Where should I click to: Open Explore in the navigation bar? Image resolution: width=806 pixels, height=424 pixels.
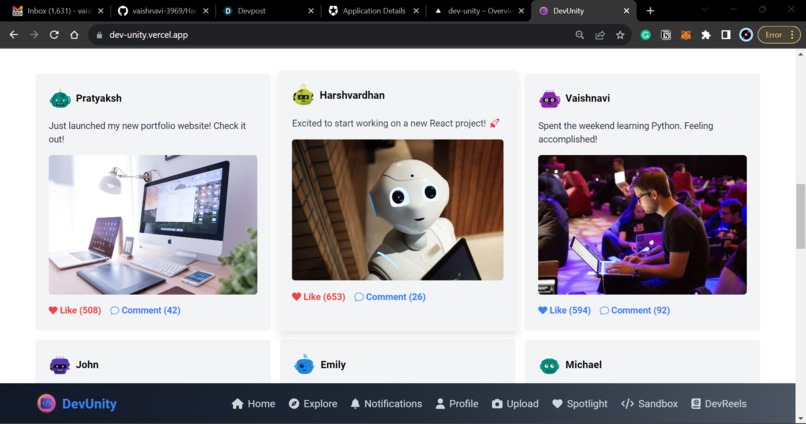point(313,404)
